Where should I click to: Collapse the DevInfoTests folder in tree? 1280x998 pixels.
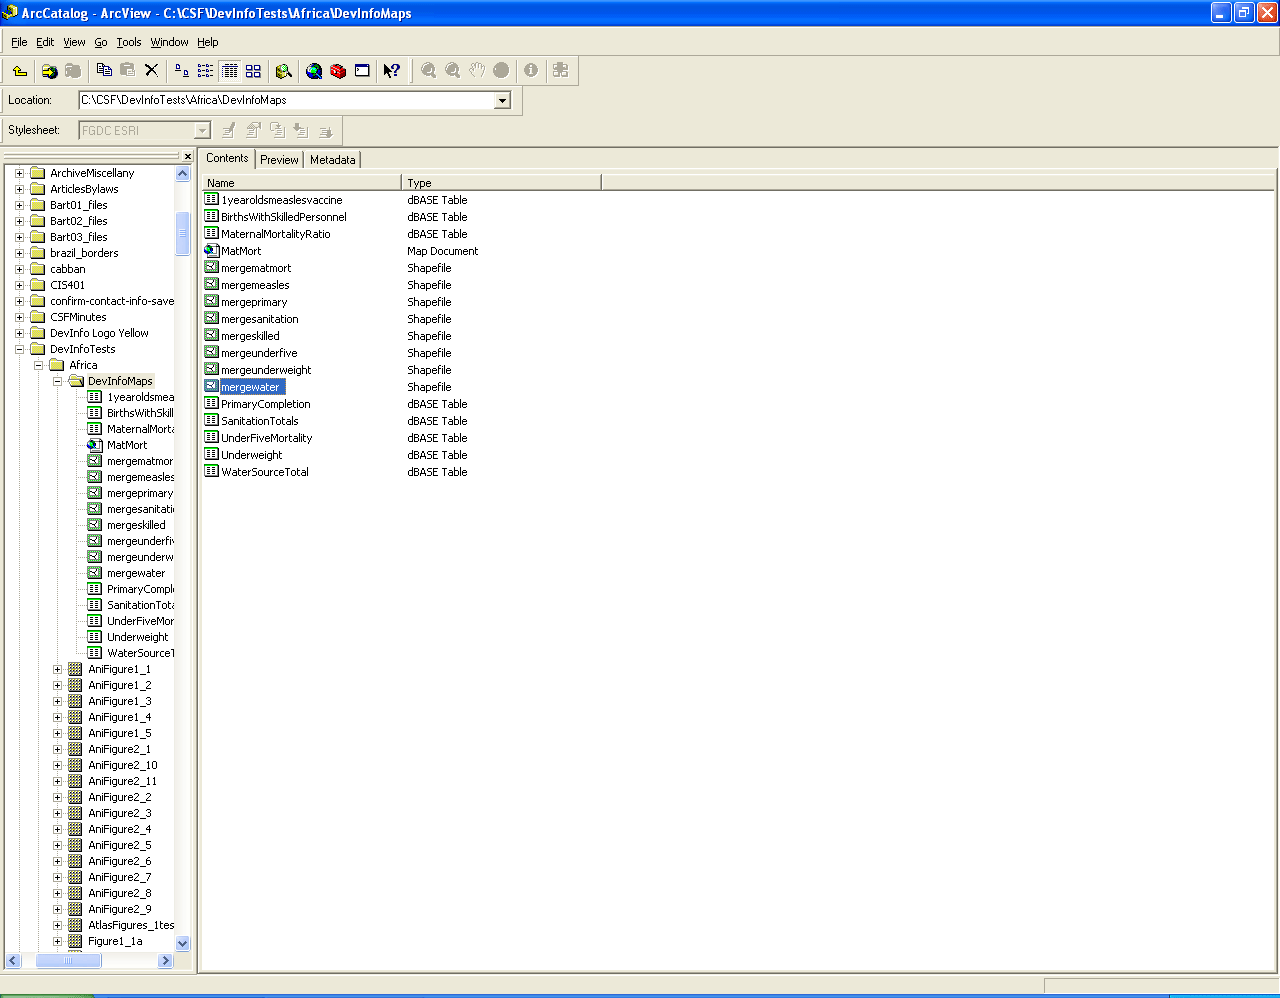pyautogui.click(x=19, y=349)
